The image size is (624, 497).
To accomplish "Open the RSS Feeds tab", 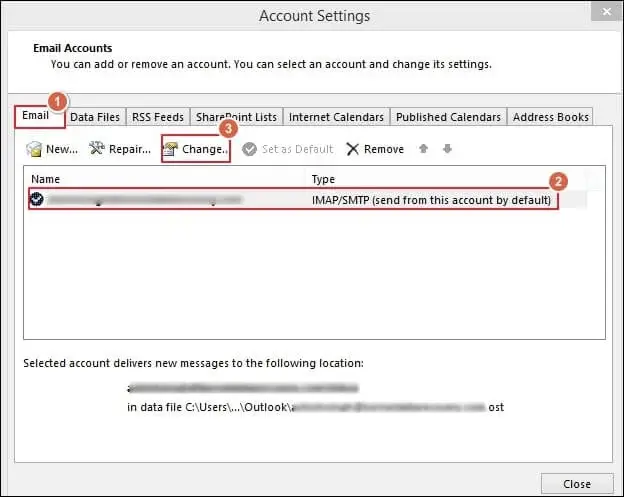I will 158,117.
